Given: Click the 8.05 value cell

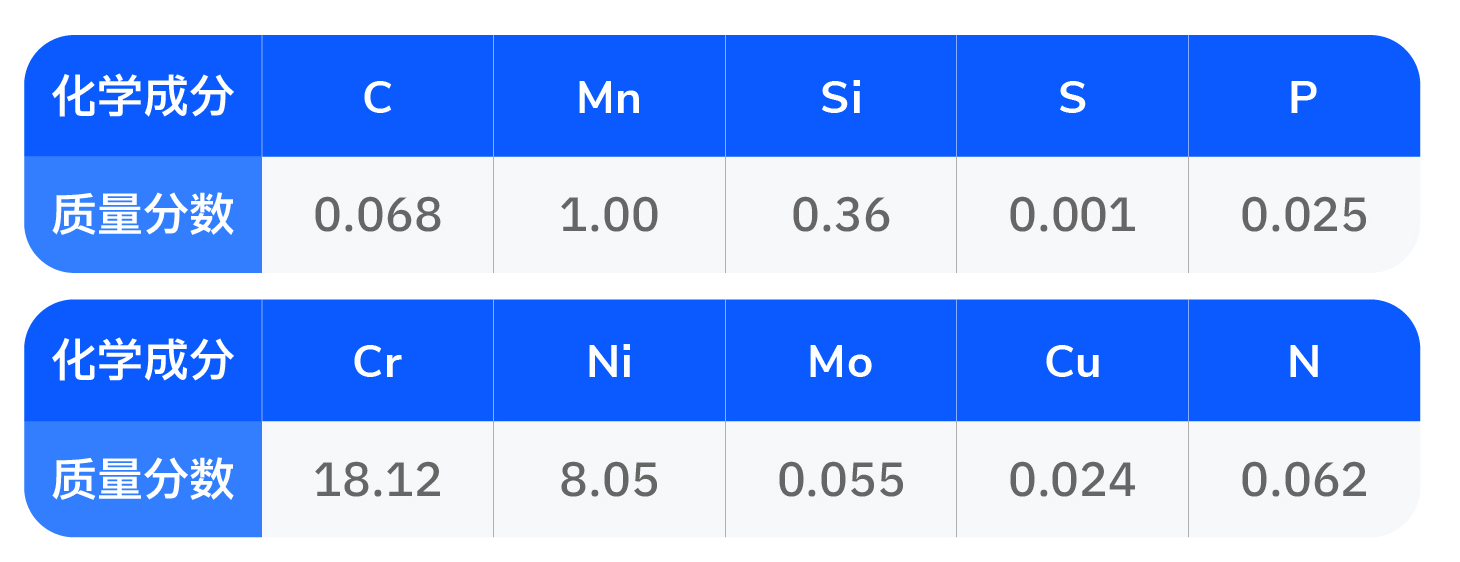Looking at the screenshot, I should (x=609, y=480).
